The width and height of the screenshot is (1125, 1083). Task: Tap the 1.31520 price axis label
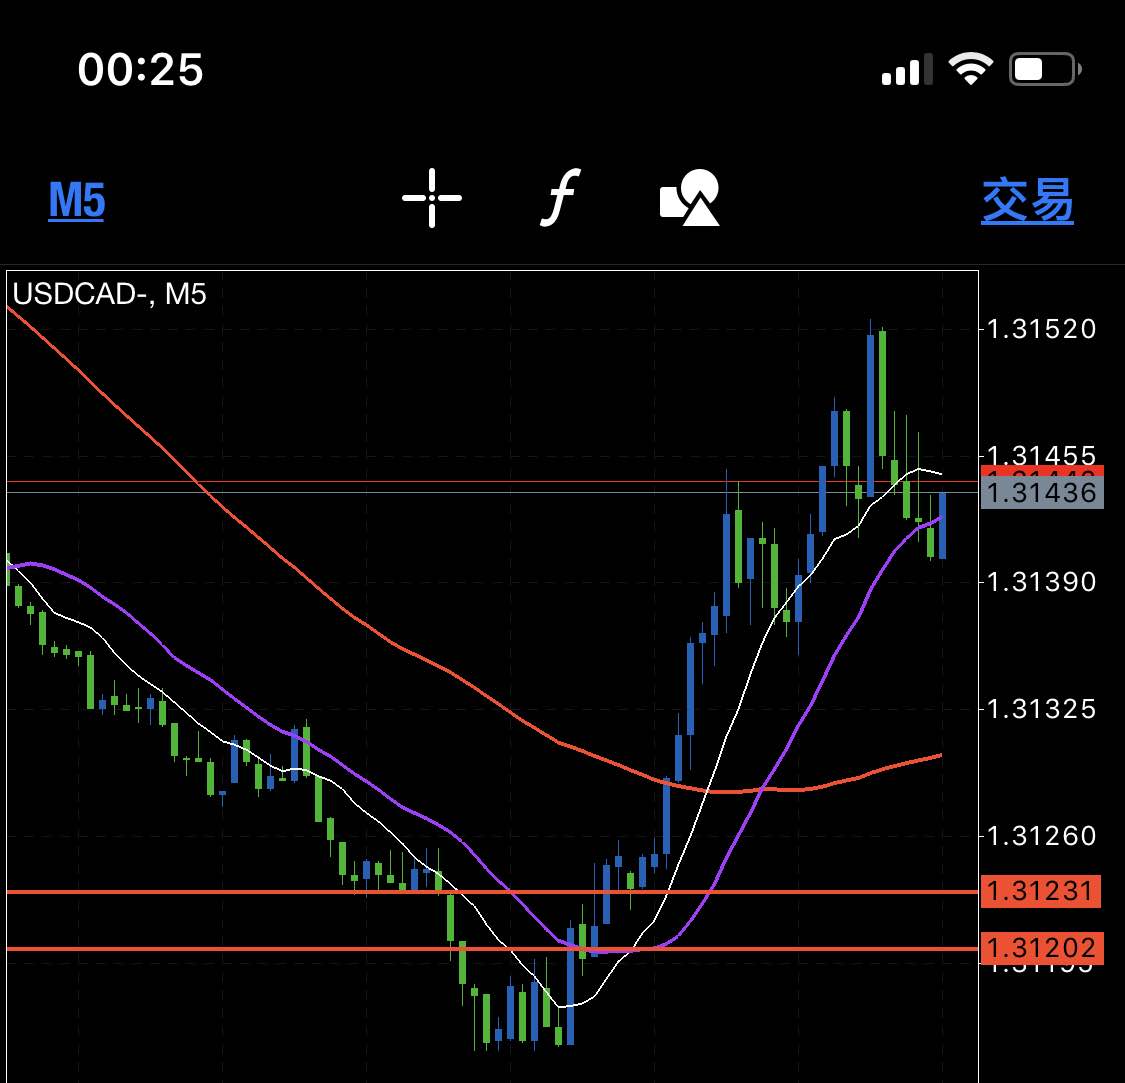tap(1042, 329)
